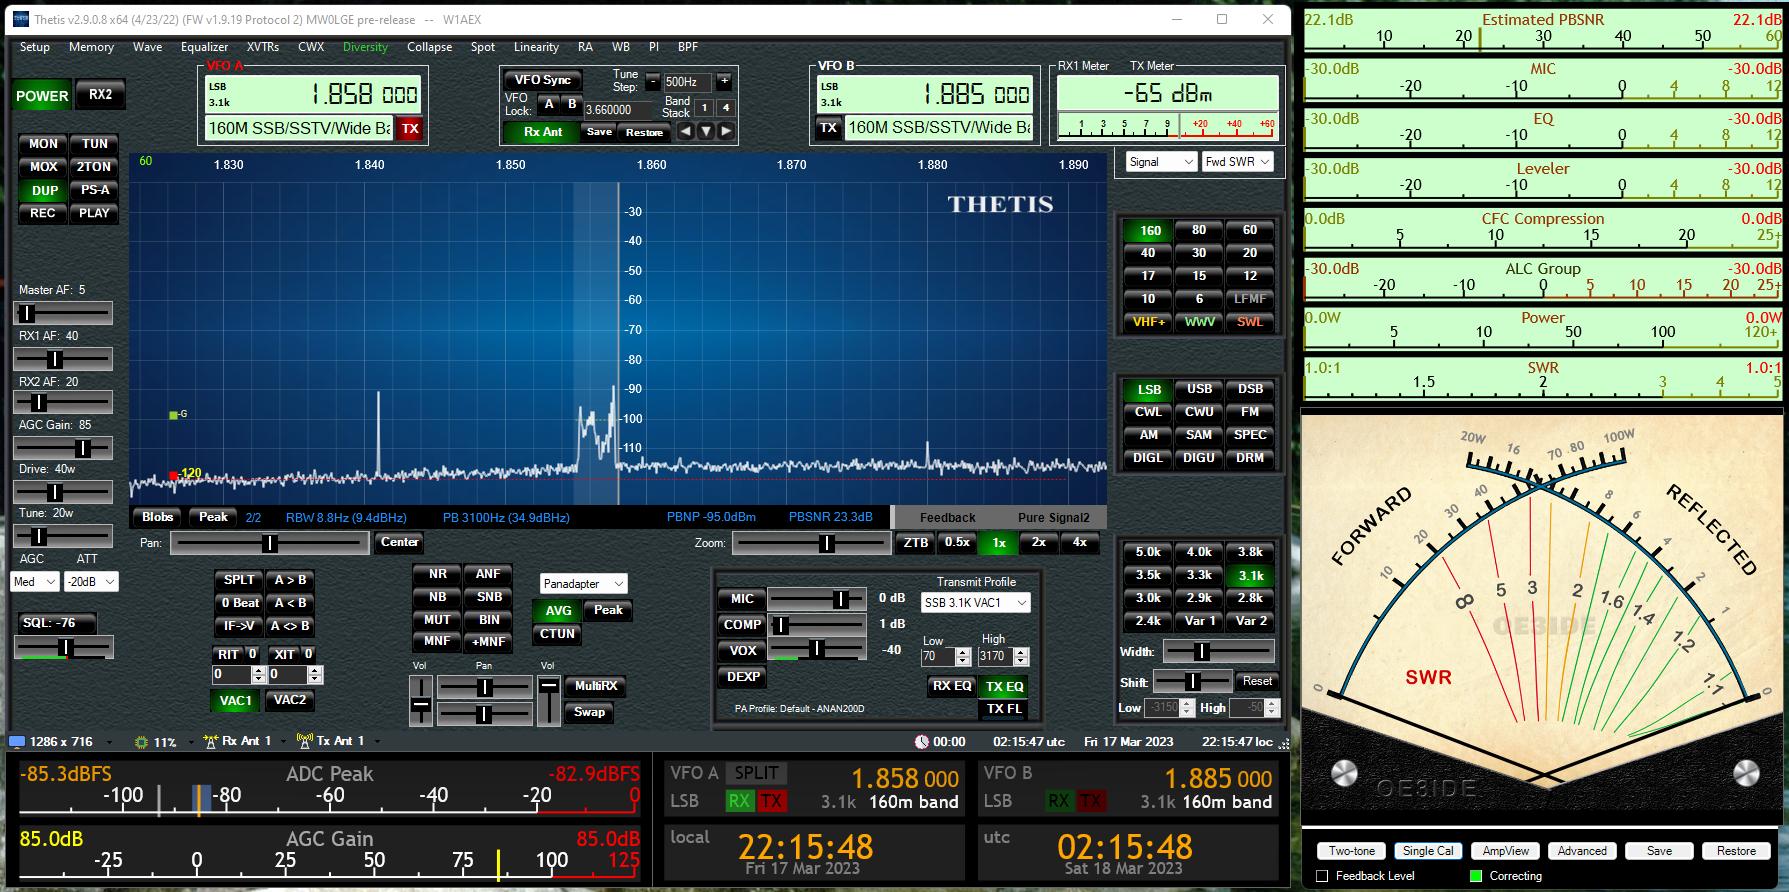The width and height of the screenshot is (1789, 892).
Task: Enable NR noise reduction
Action: (x=438, y=574)
